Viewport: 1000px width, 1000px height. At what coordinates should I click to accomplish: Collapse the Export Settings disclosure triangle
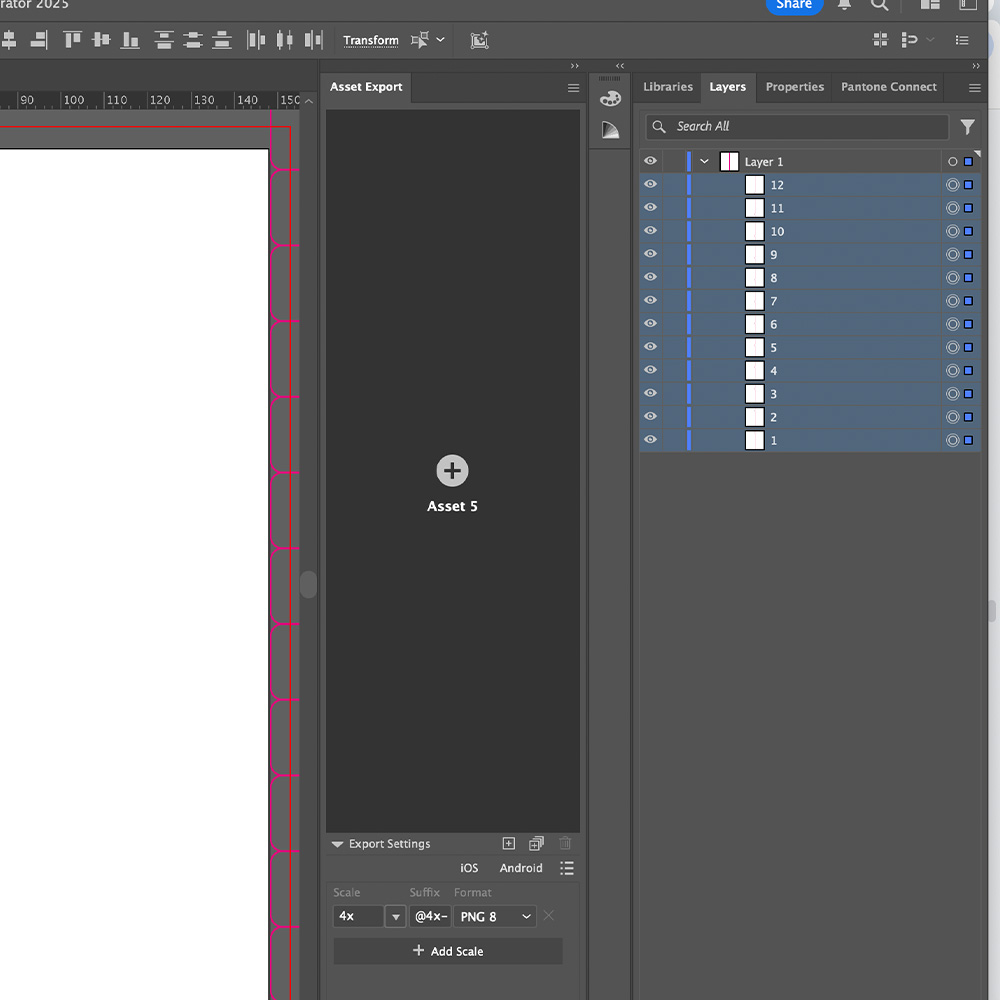click(x=337, y=844)
